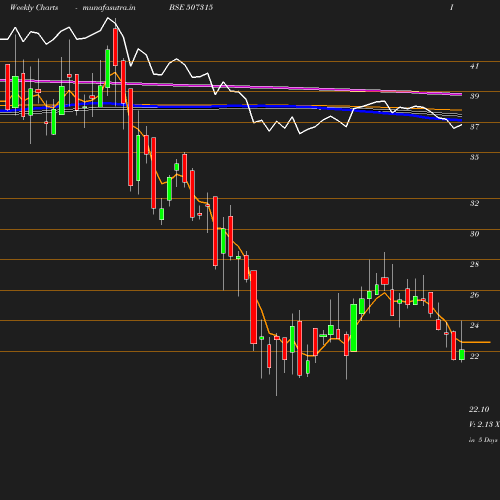
Task: Click the last price value 22.10
Action: (x=479, y=409)
